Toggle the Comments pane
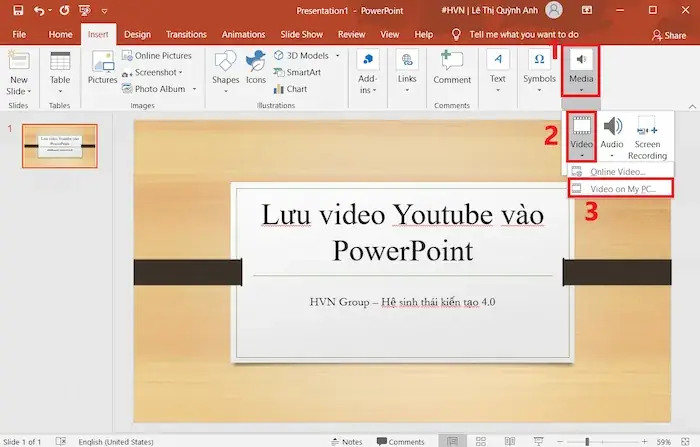This screenshot has width=700, height=447. pyautogui.click(x=400, y=442)
